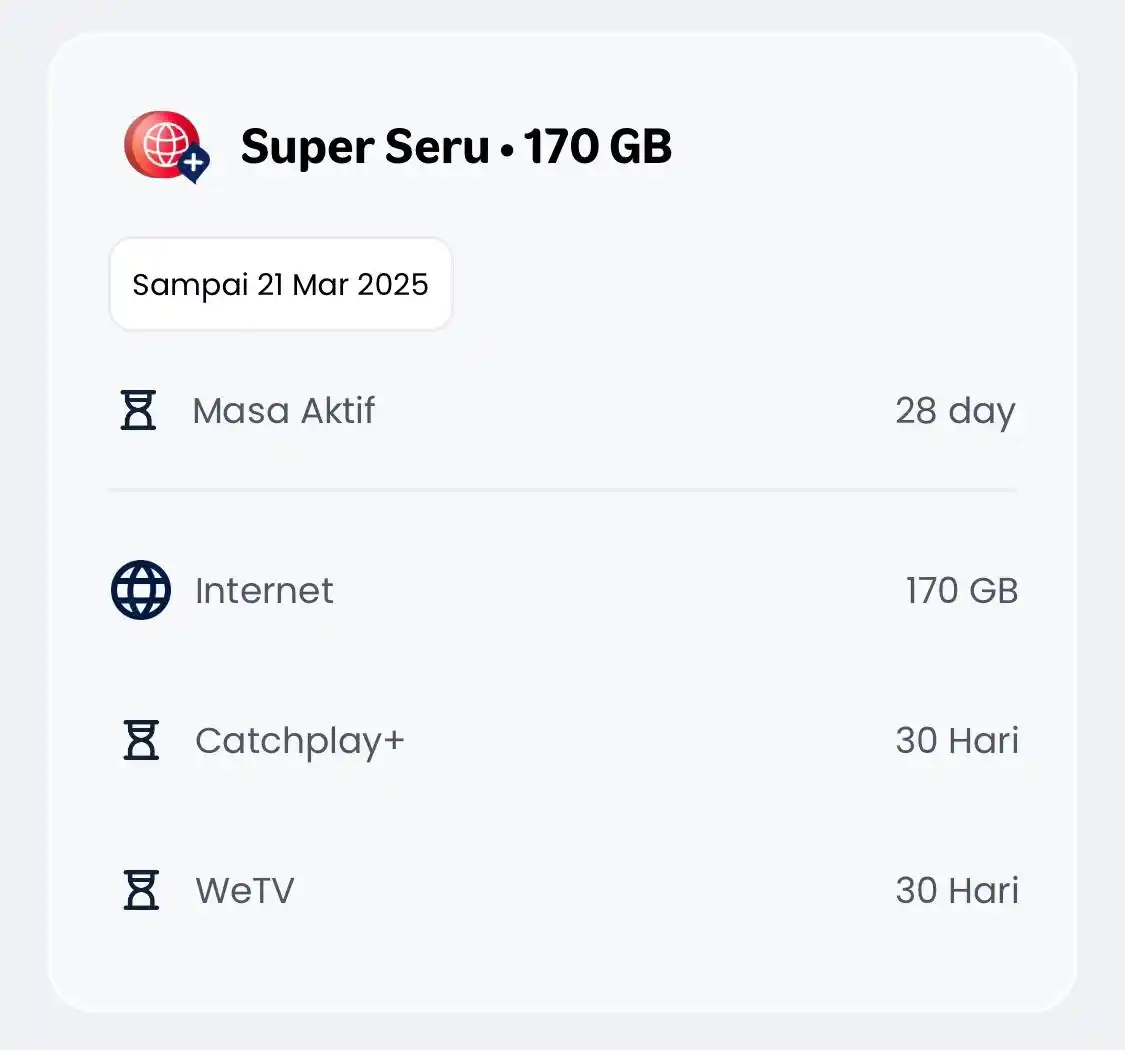The width and height of the screenshot is (1125, 1050).
Task: Open the WeTV benefit label
Action: (245, 891)
